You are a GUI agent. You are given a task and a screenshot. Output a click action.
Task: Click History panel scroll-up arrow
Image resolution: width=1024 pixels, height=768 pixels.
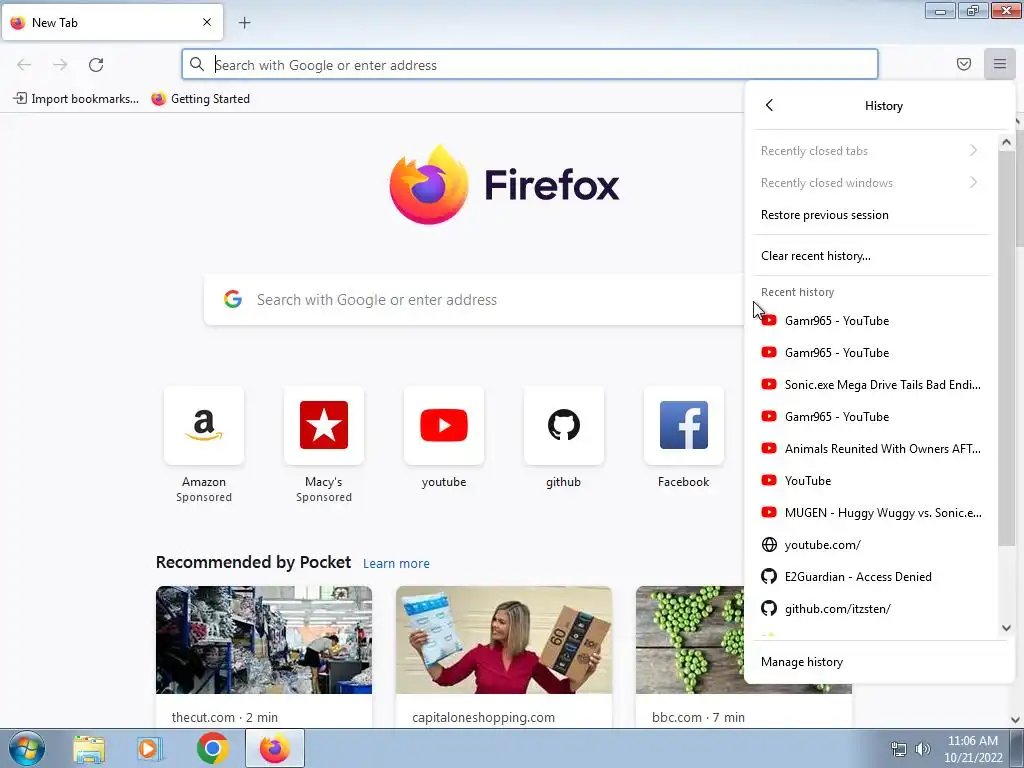tap(1006, 142)
